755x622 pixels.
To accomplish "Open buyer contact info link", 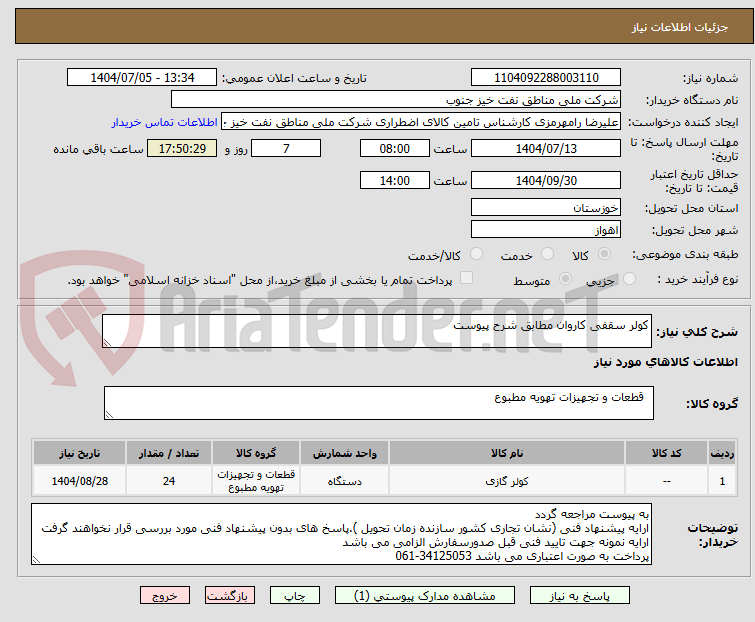I will (x=165, y=122).
